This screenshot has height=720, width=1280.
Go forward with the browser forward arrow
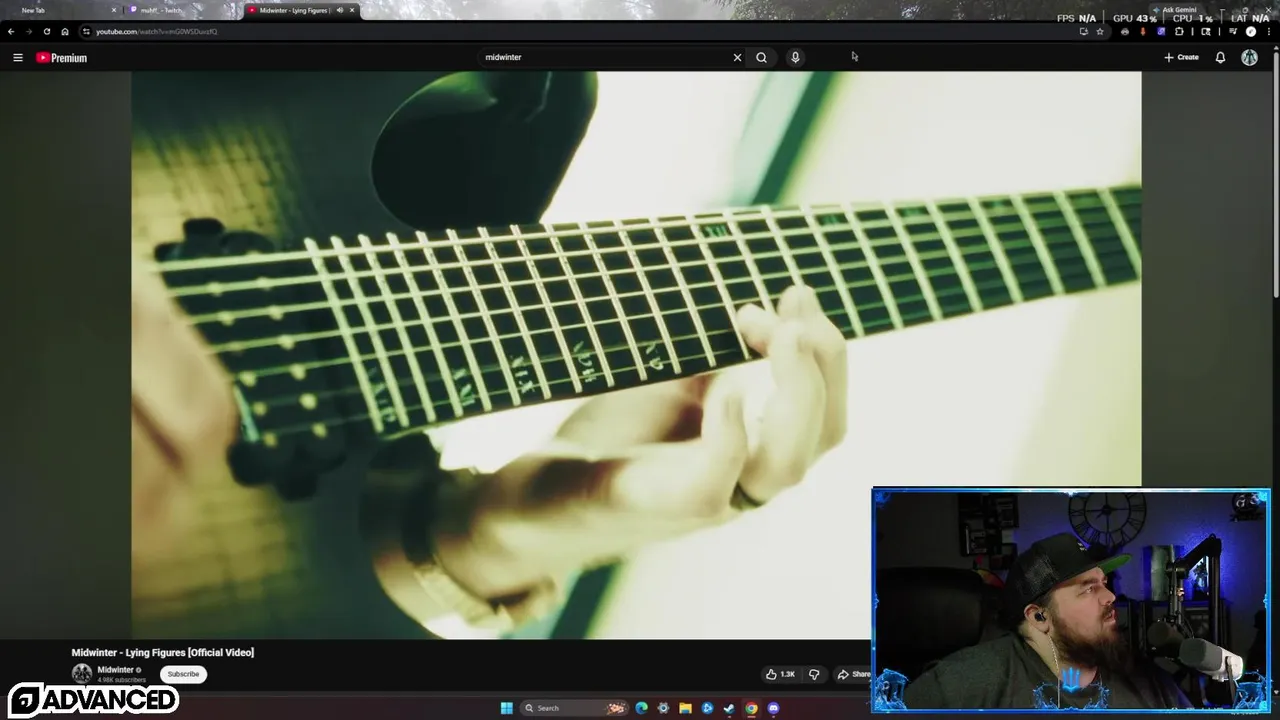click(x=28, y=31)
